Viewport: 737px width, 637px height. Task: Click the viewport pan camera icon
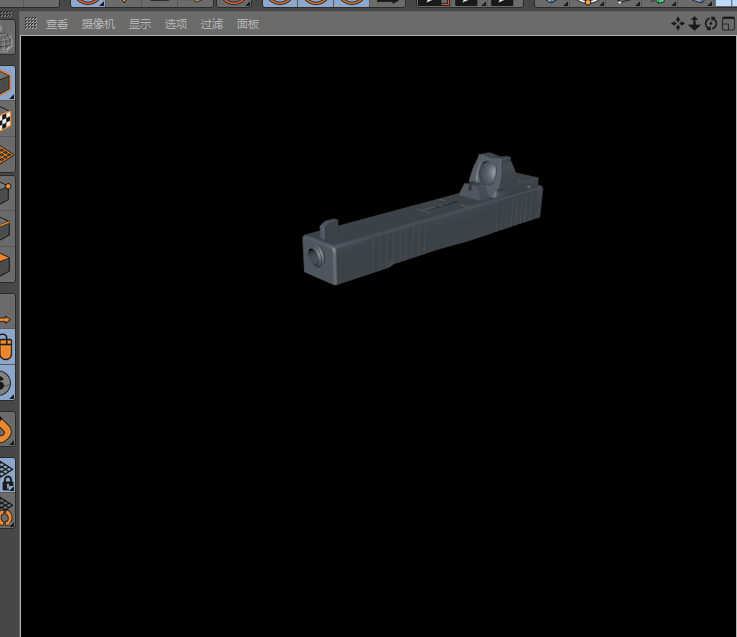click(x=678, y=23)
